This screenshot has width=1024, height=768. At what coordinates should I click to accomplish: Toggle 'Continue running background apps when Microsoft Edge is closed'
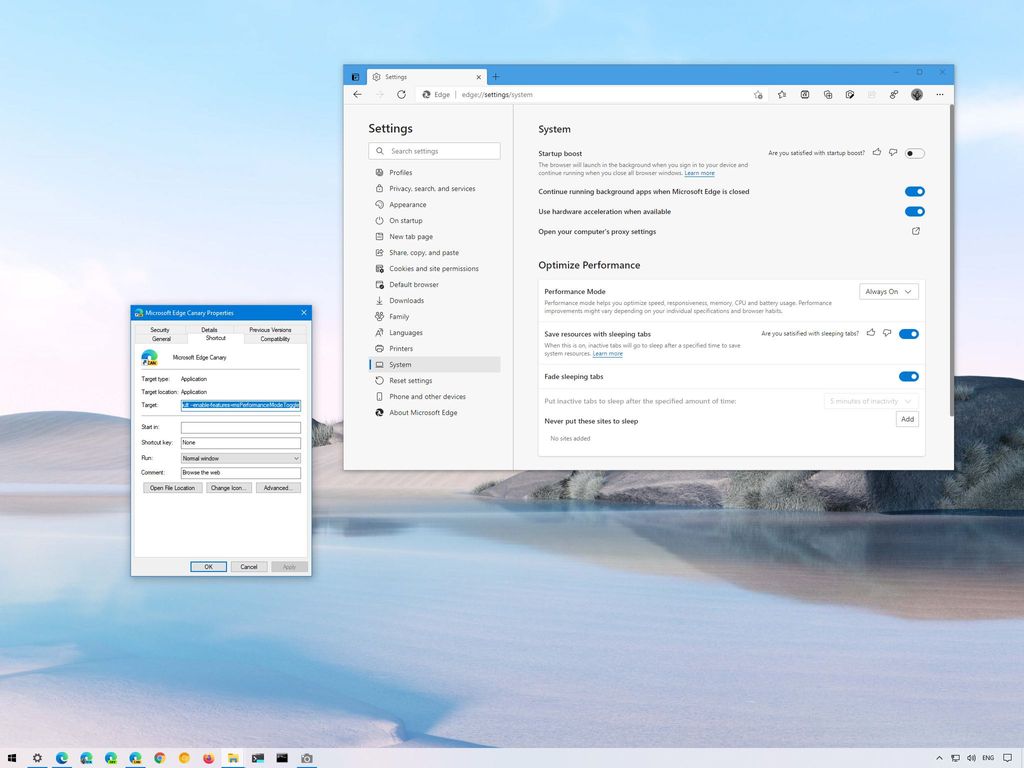tap(913, 191)
